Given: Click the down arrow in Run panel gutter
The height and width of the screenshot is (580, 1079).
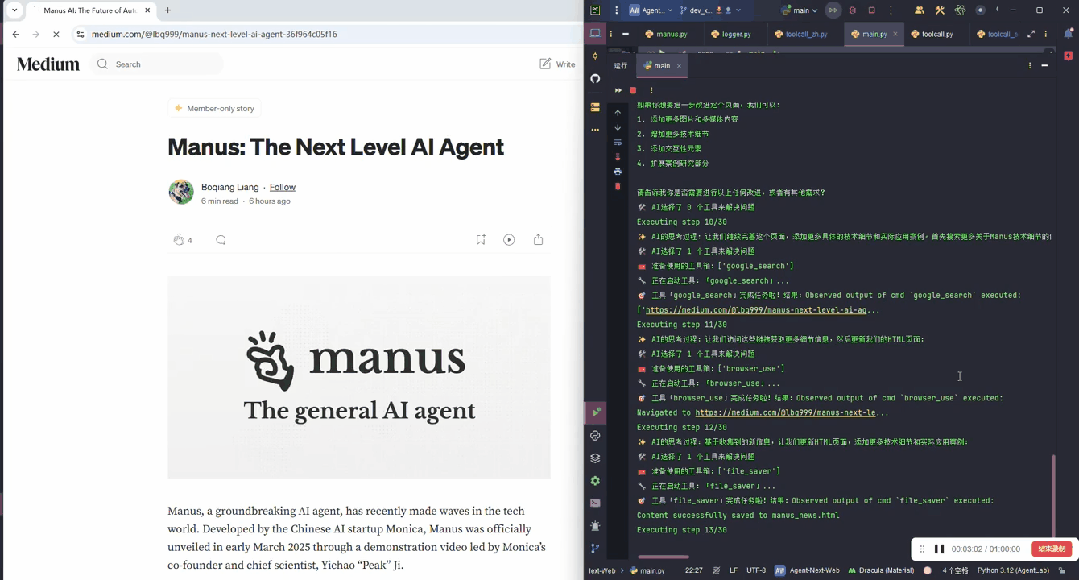Looking at the screenshot, I should 617,127.
